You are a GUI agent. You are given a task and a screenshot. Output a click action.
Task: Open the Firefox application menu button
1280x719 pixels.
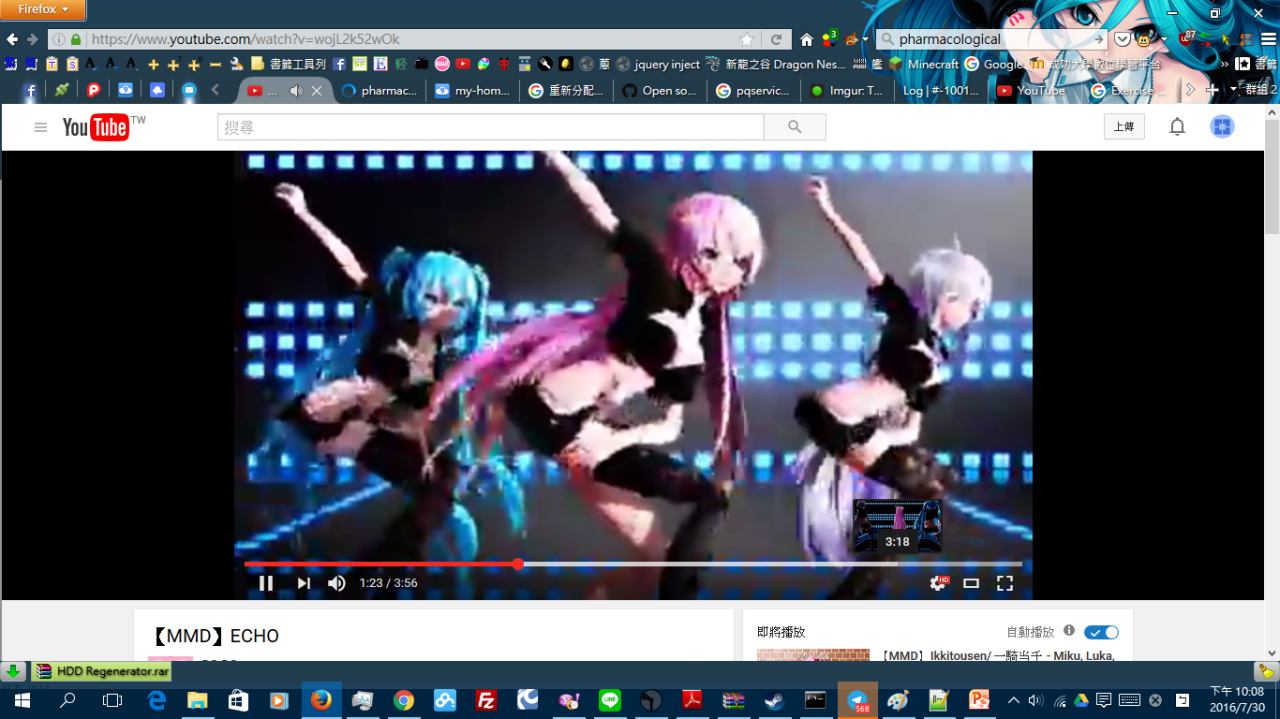tap(43, 9)
